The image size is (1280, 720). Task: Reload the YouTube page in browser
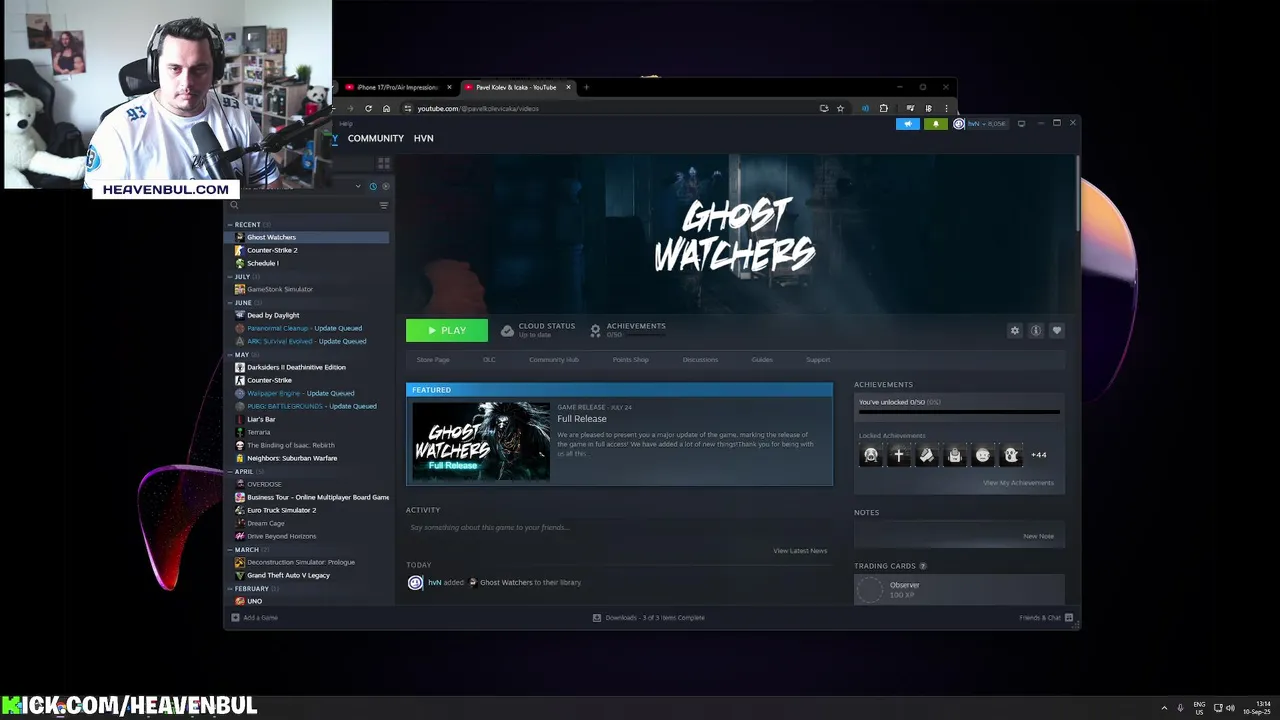(368, 108)
